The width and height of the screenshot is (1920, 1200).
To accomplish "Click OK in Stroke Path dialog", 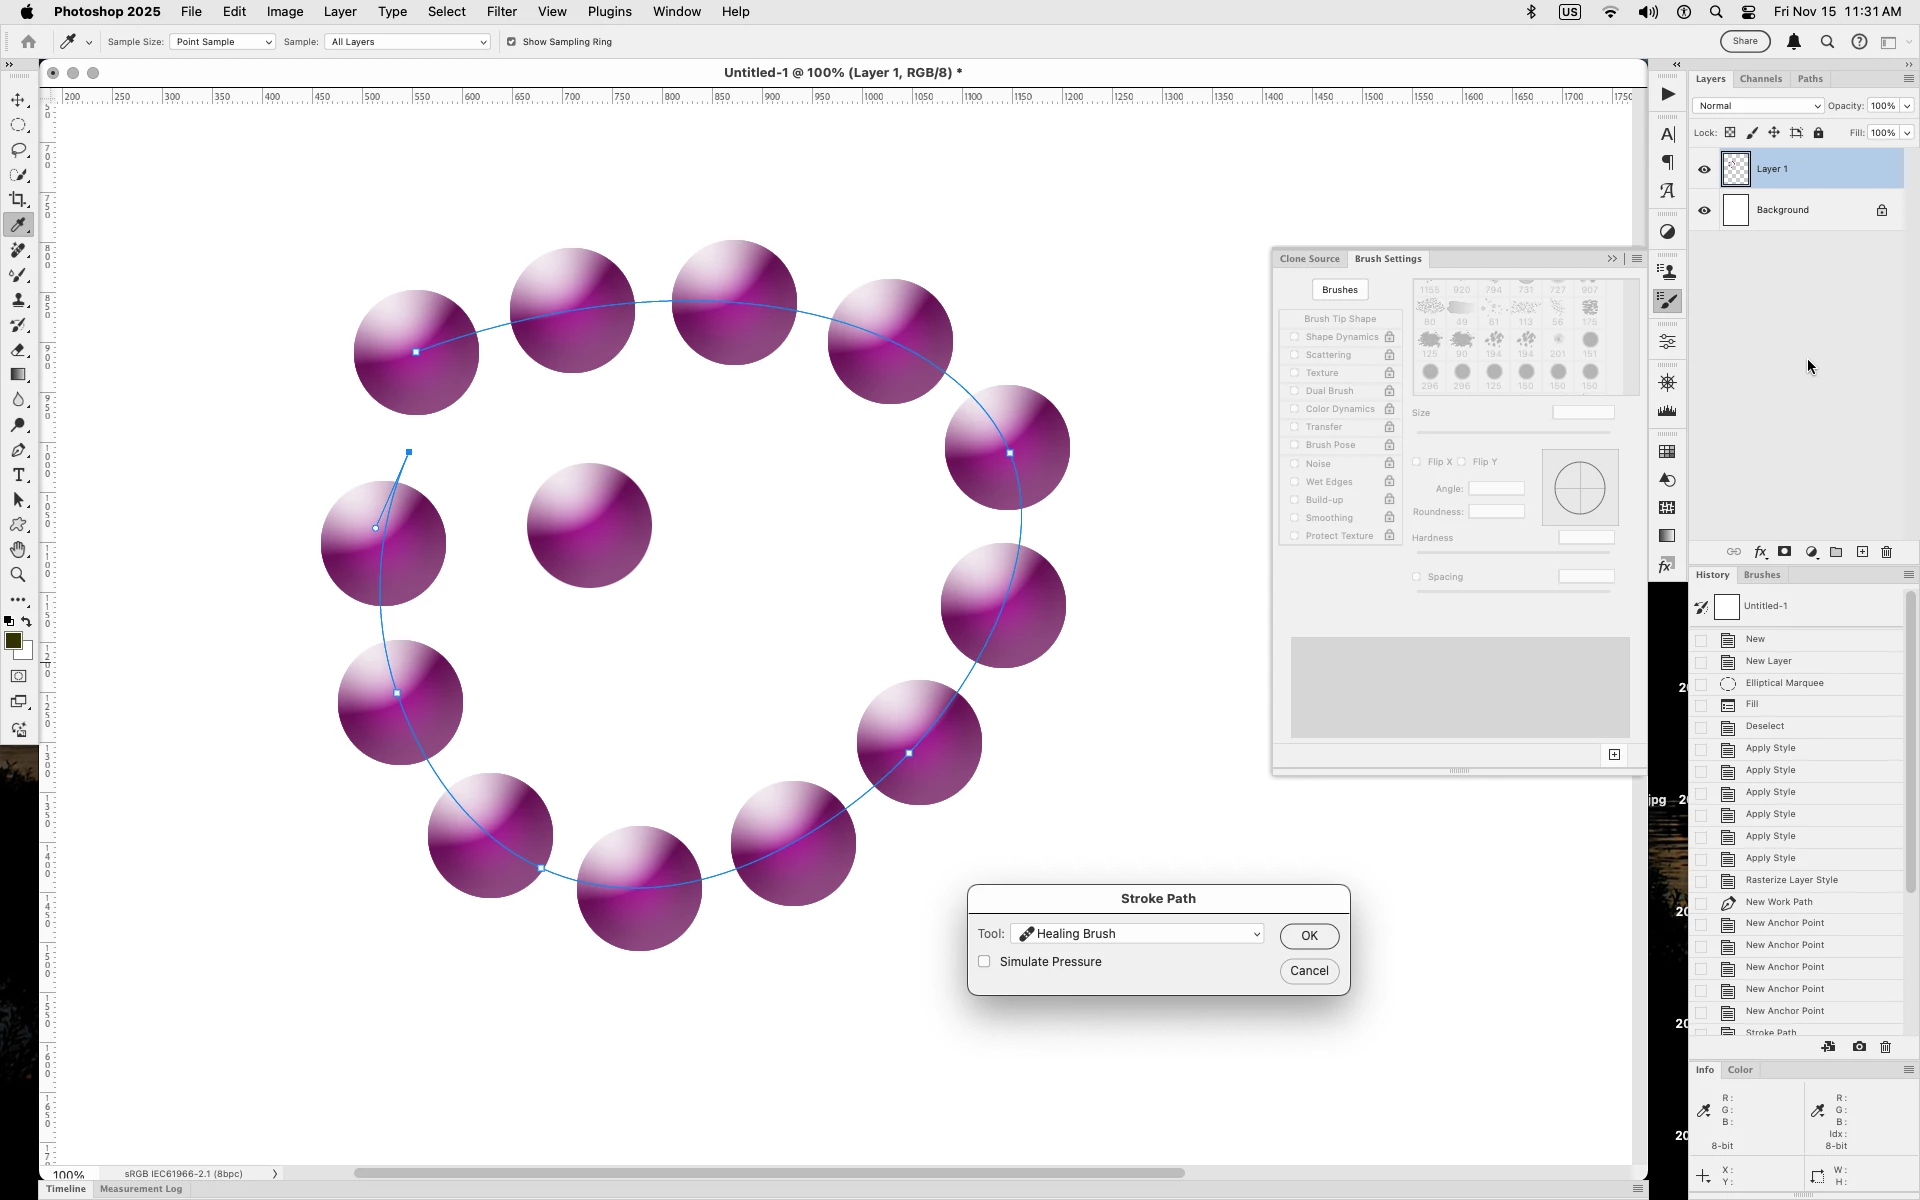I will [1308, 936].
